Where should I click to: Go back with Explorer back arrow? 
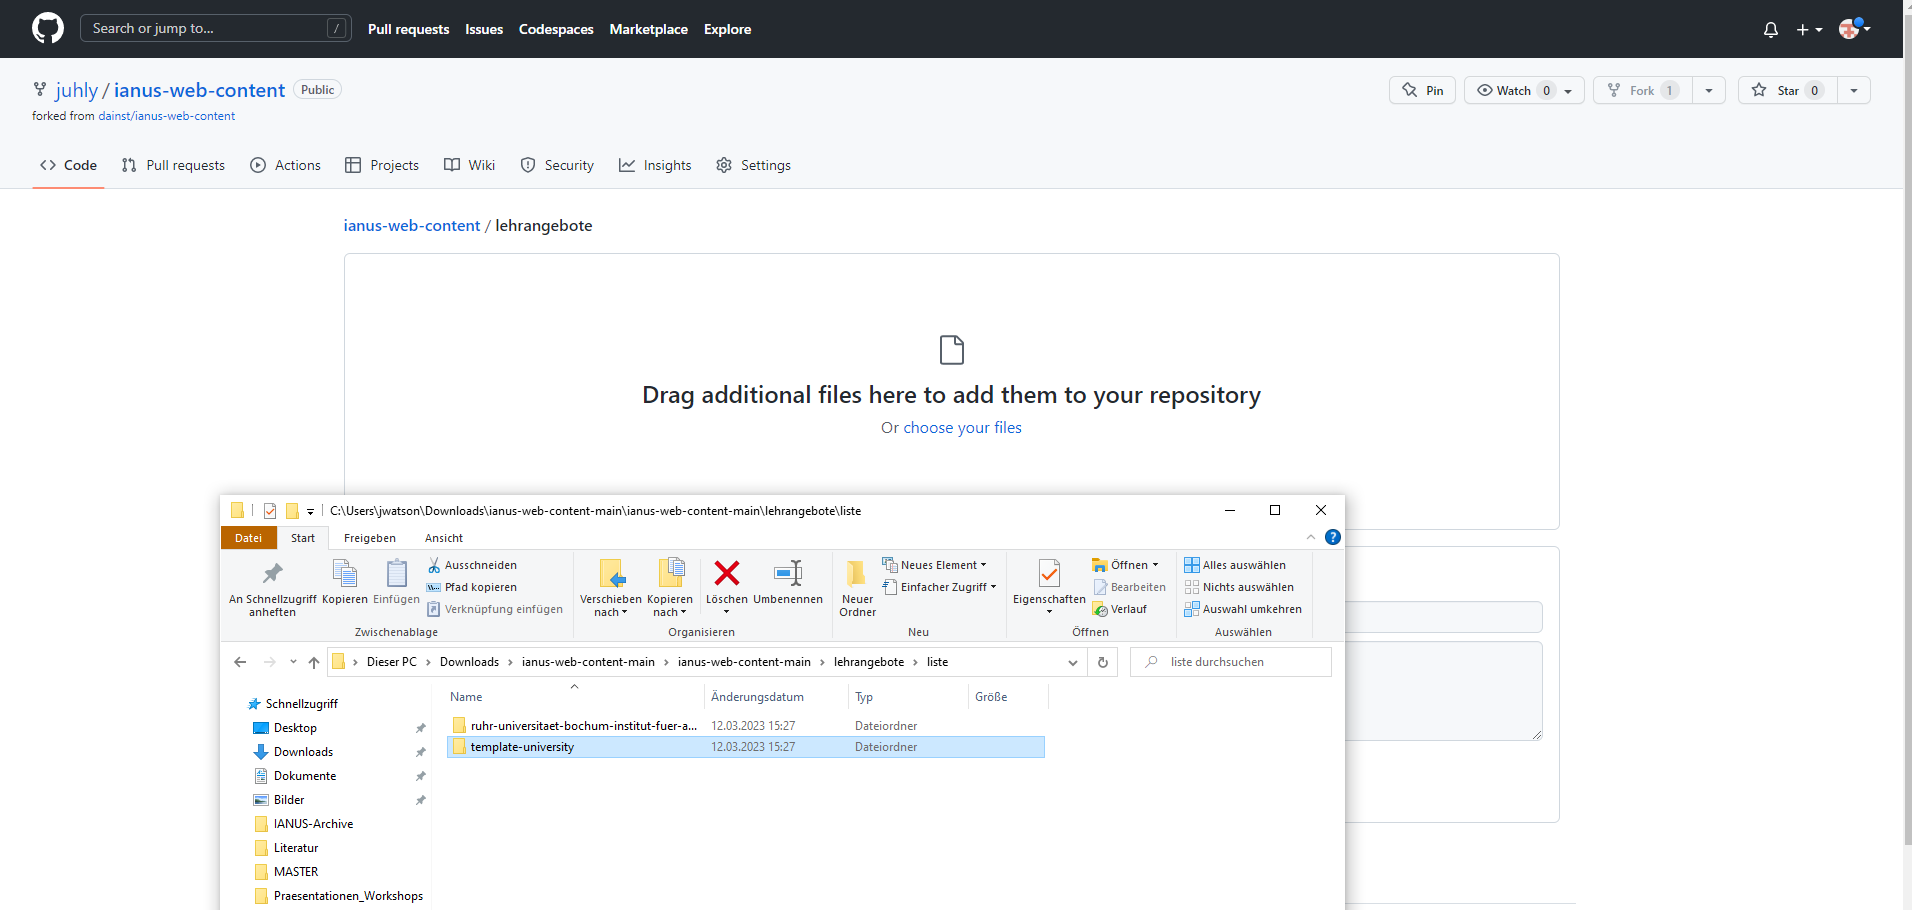click(240, 662)
